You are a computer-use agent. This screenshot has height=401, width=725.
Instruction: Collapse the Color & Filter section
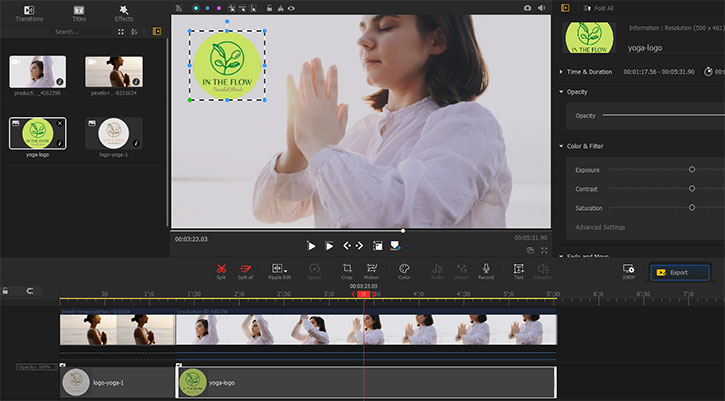pyautogui.click(x=562, y=146)
